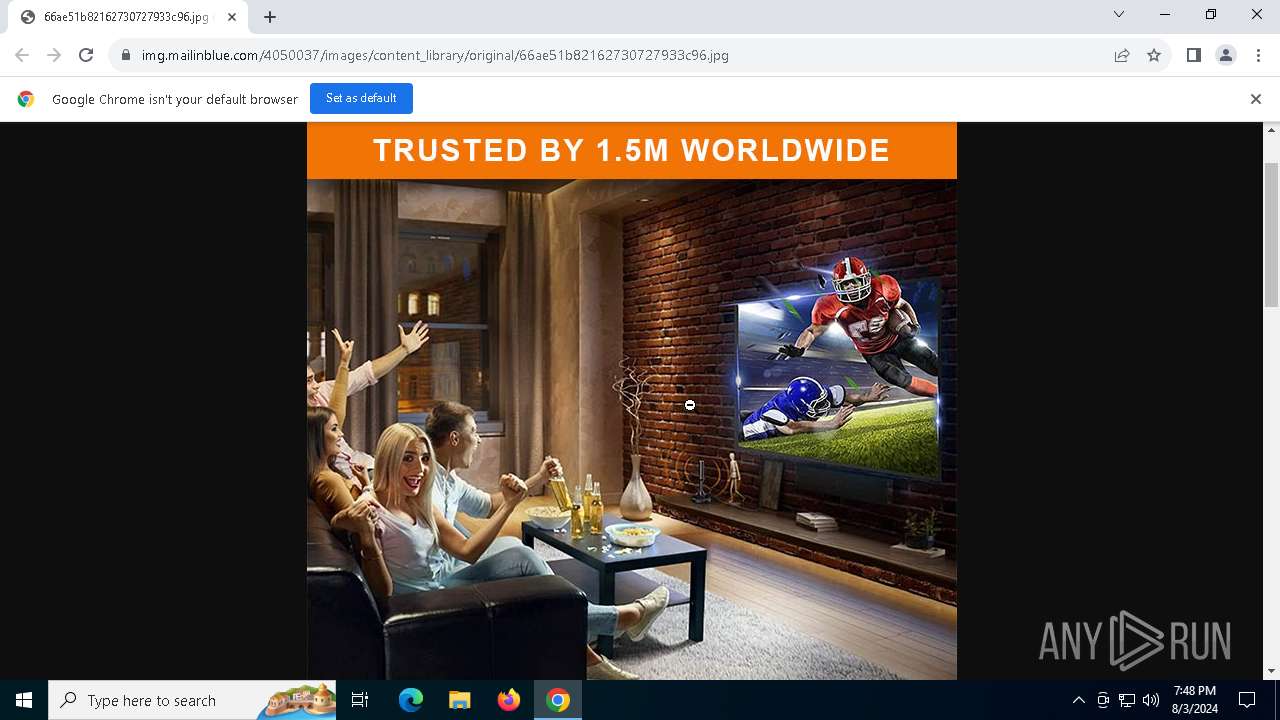Click the vertical scrollbar thumb
The height and width of the screenshot is (720, 1280).
click(1272, 234)
